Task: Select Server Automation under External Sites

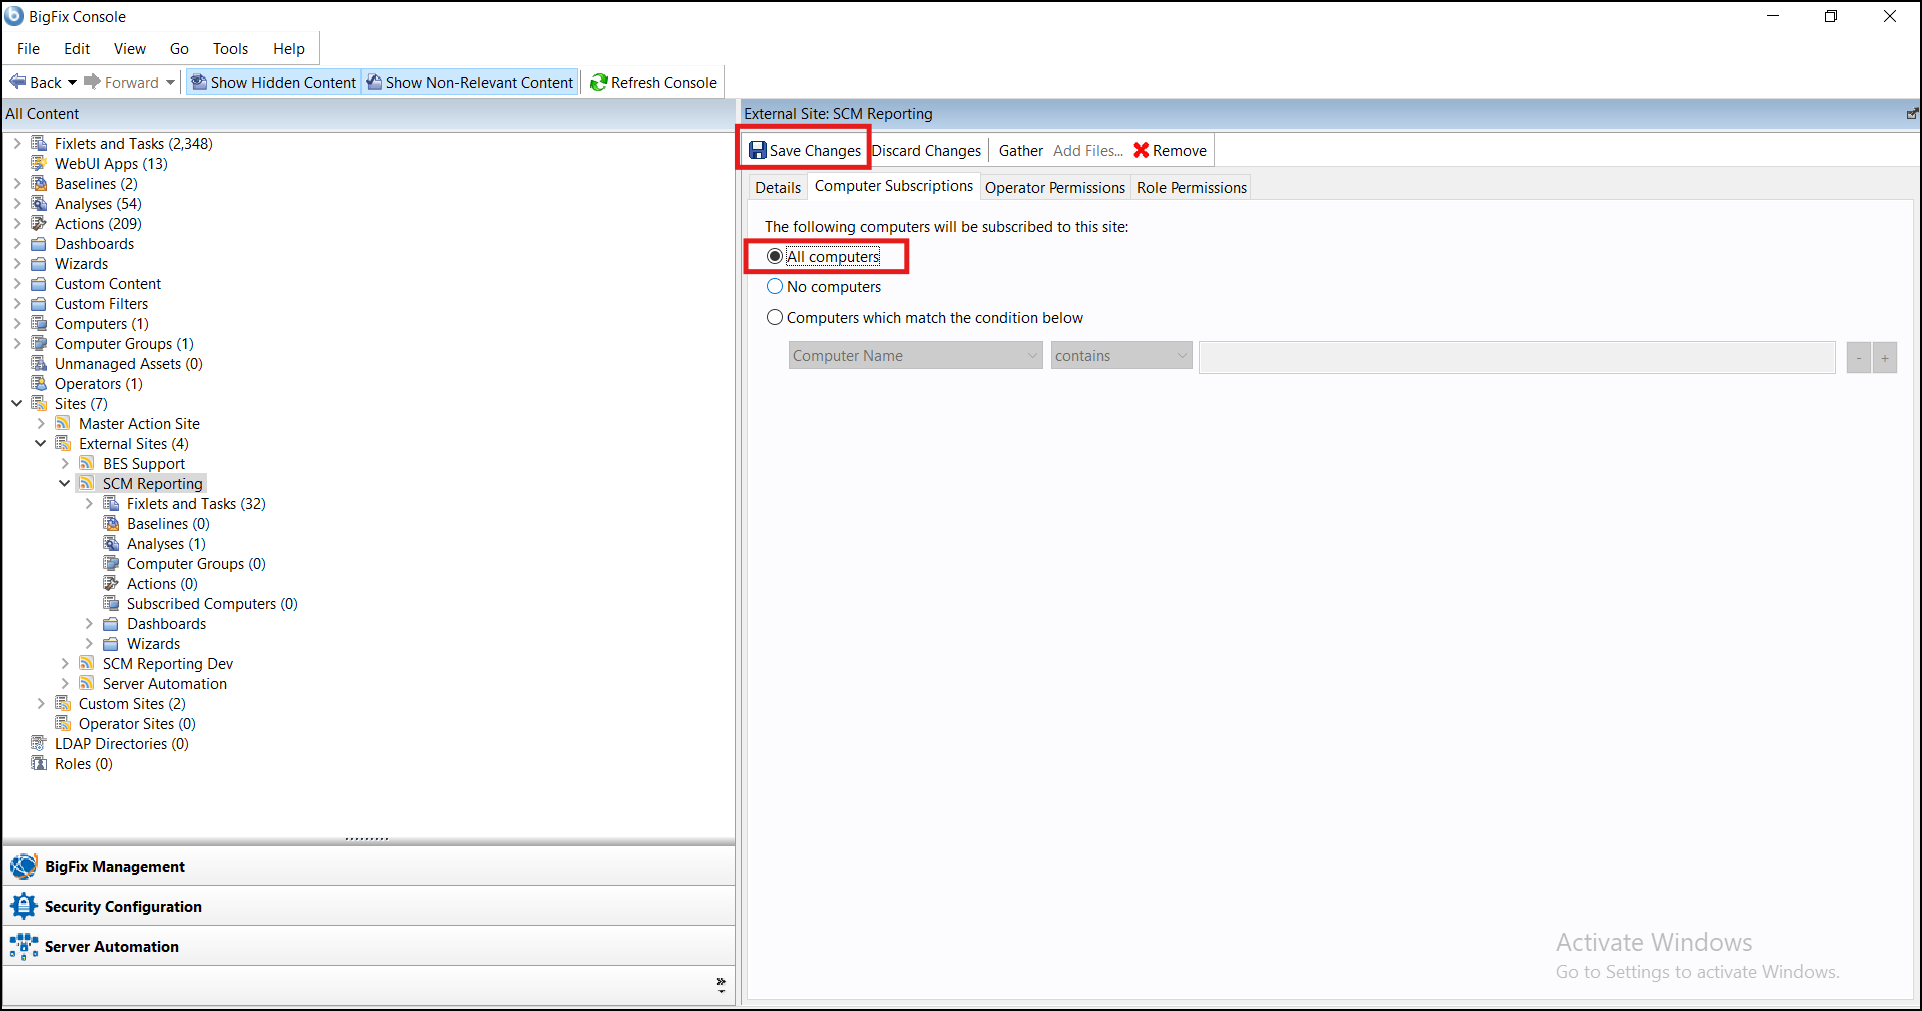Action: point(165,683)
